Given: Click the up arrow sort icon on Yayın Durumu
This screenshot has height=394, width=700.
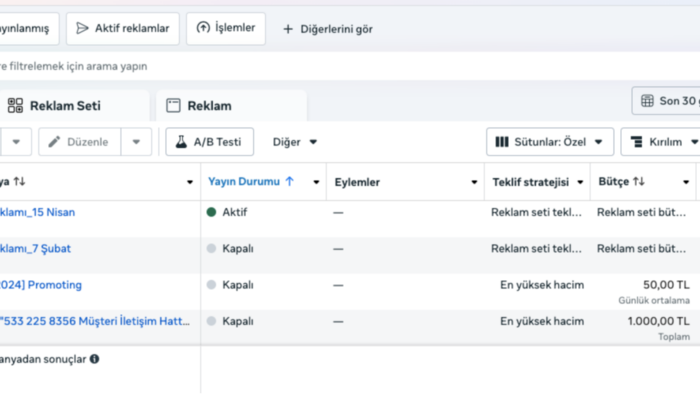Looking at the screenshot, I should [289, 181].
